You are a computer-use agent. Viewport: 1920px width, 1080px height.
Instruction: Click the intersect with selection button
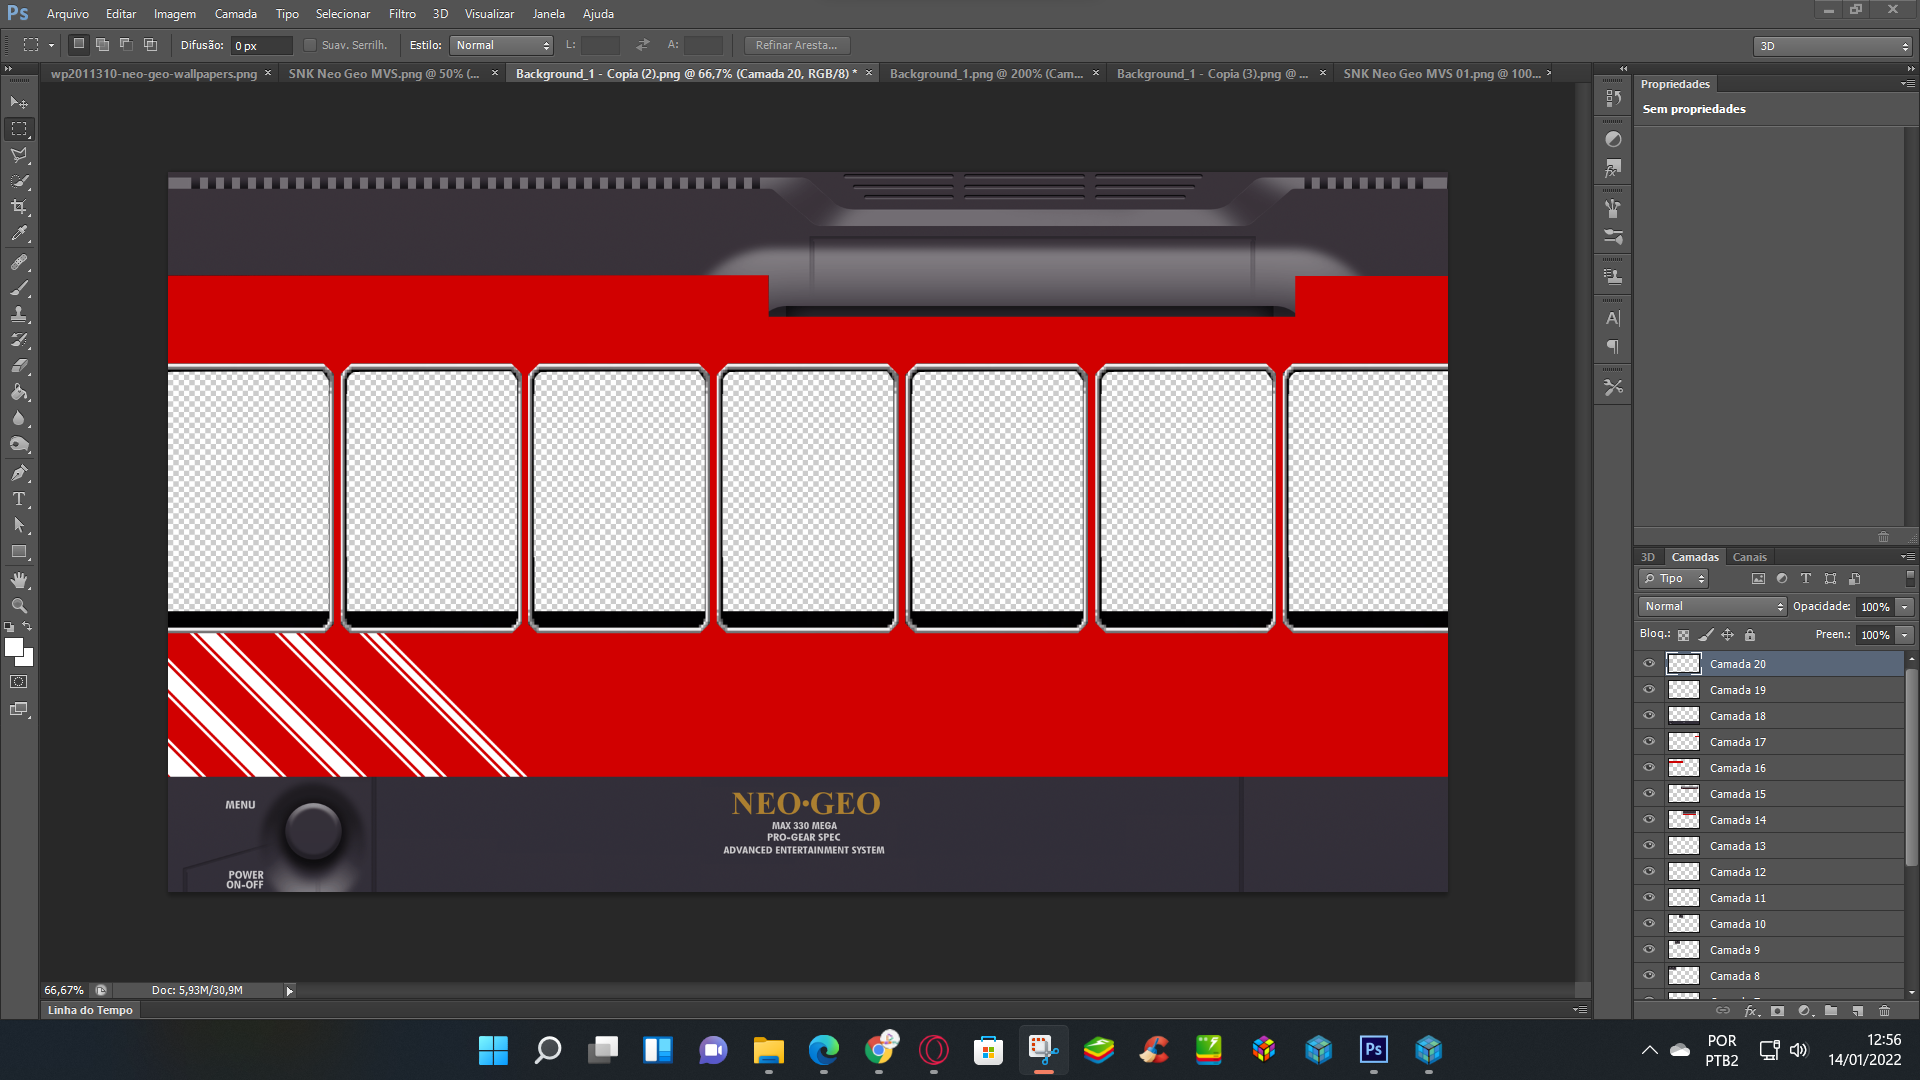click(x=150, y=45)
